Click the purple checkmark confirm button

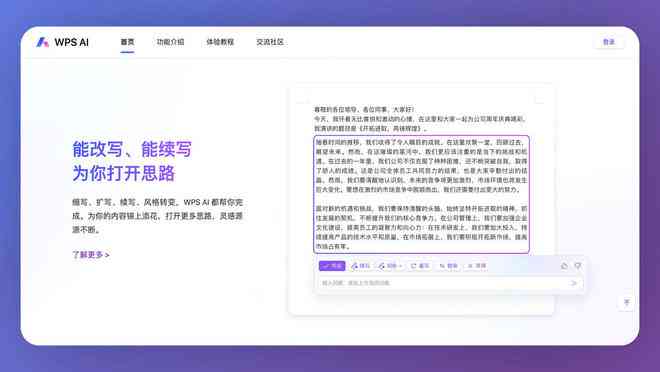point(332,266)
